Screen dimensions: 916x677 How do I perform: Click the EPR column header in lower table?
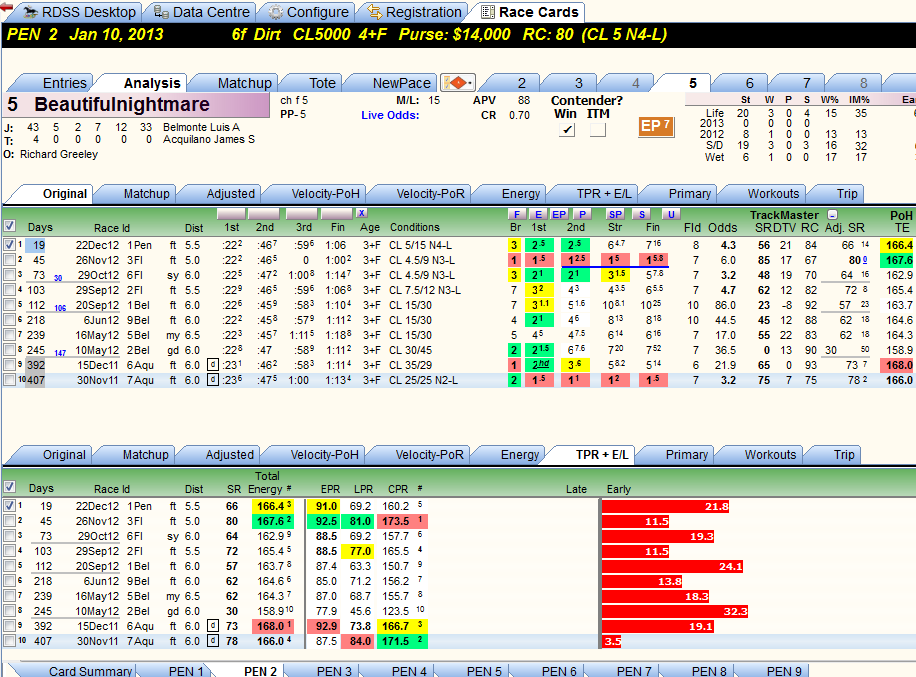point(331,489)
